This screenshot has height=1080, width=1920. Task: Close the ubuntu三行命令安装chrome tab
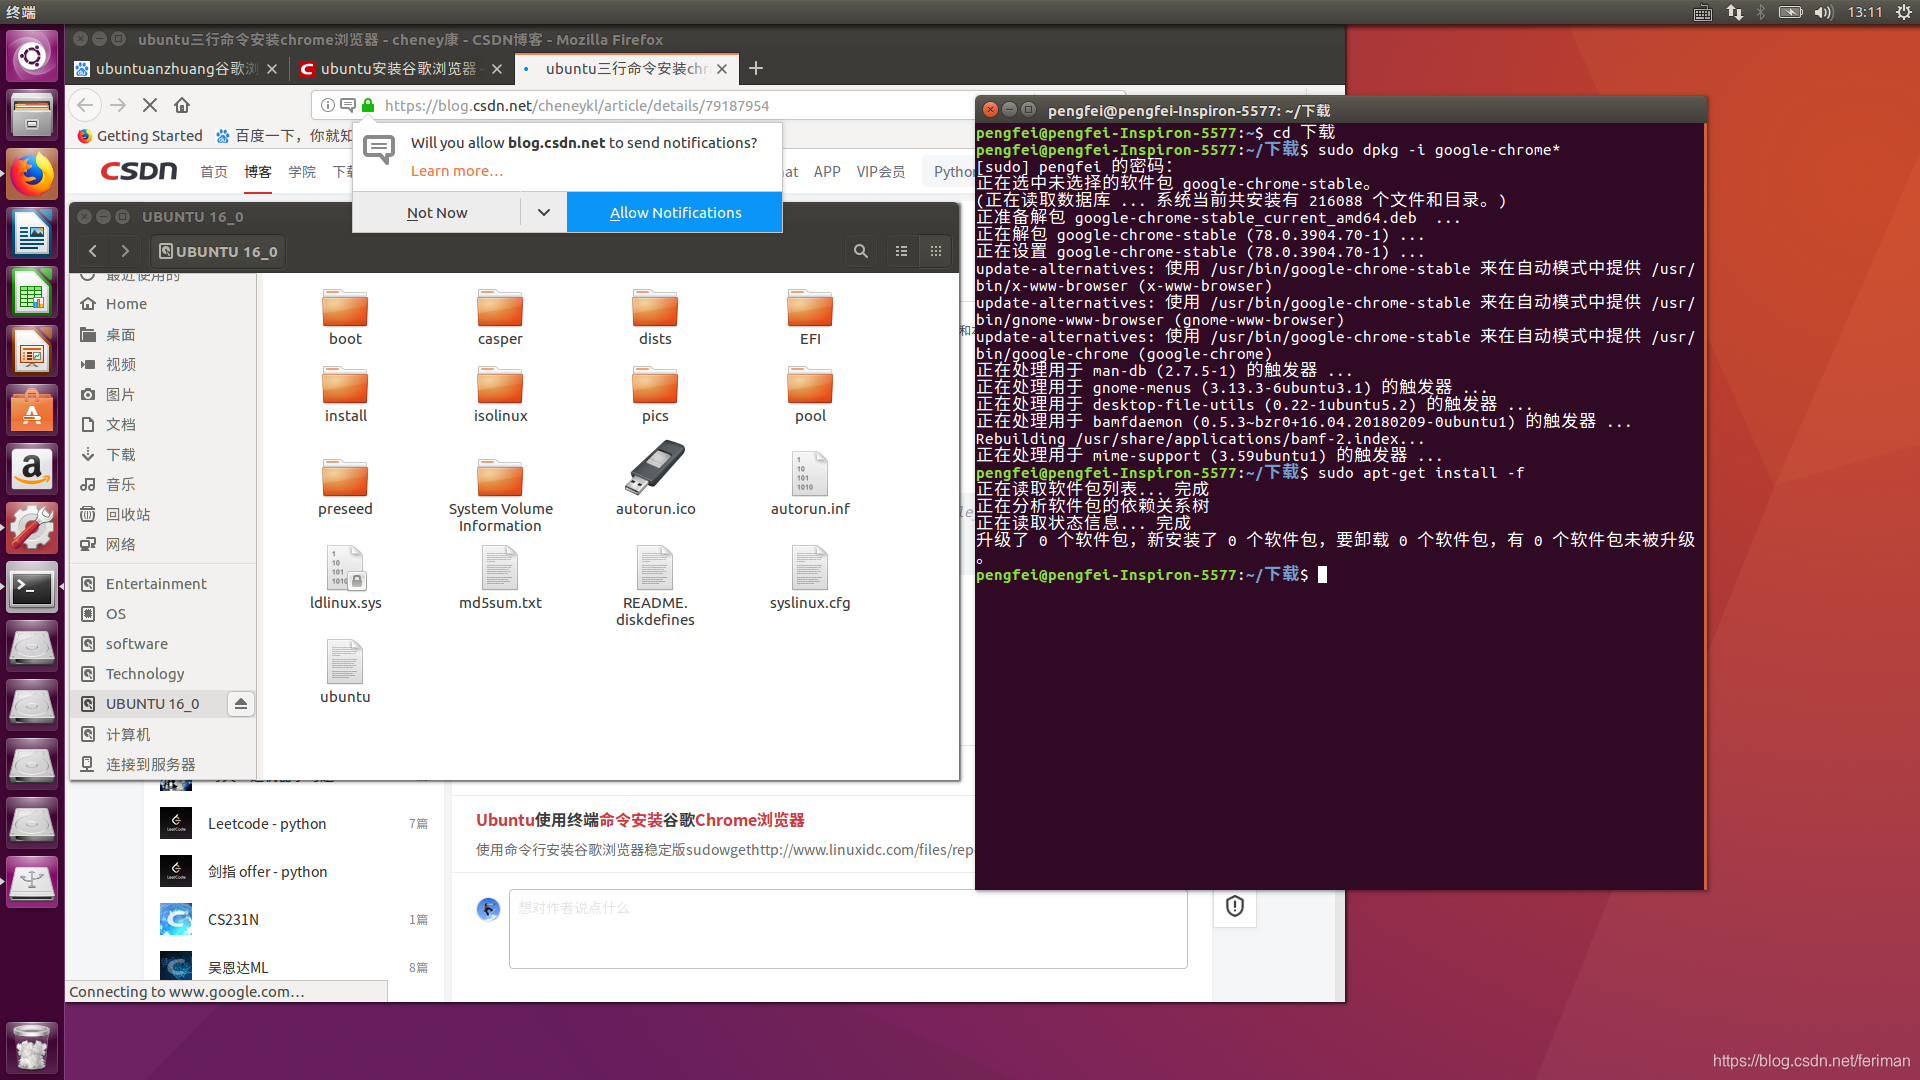722,69
